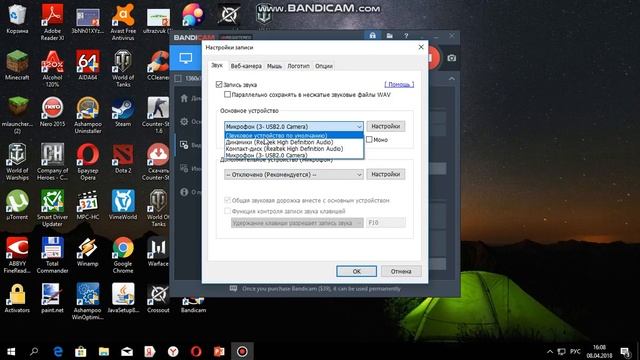Switch to Звук tab
640x360 pixels.
point(217,65)
